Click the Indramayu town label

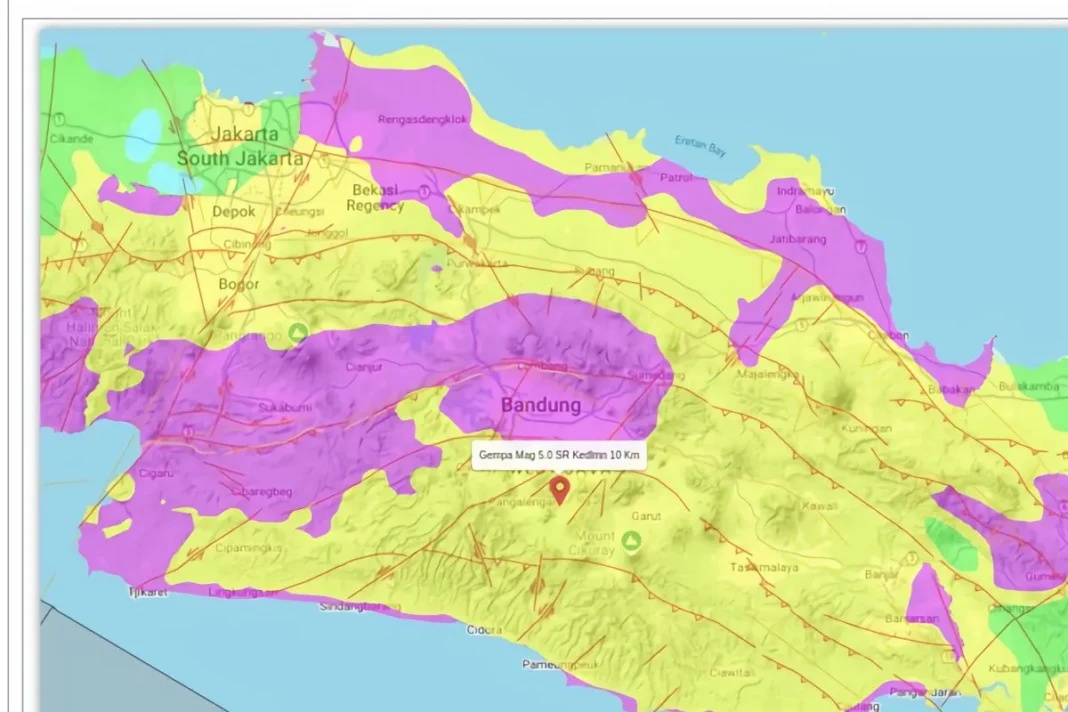(805, 191)
